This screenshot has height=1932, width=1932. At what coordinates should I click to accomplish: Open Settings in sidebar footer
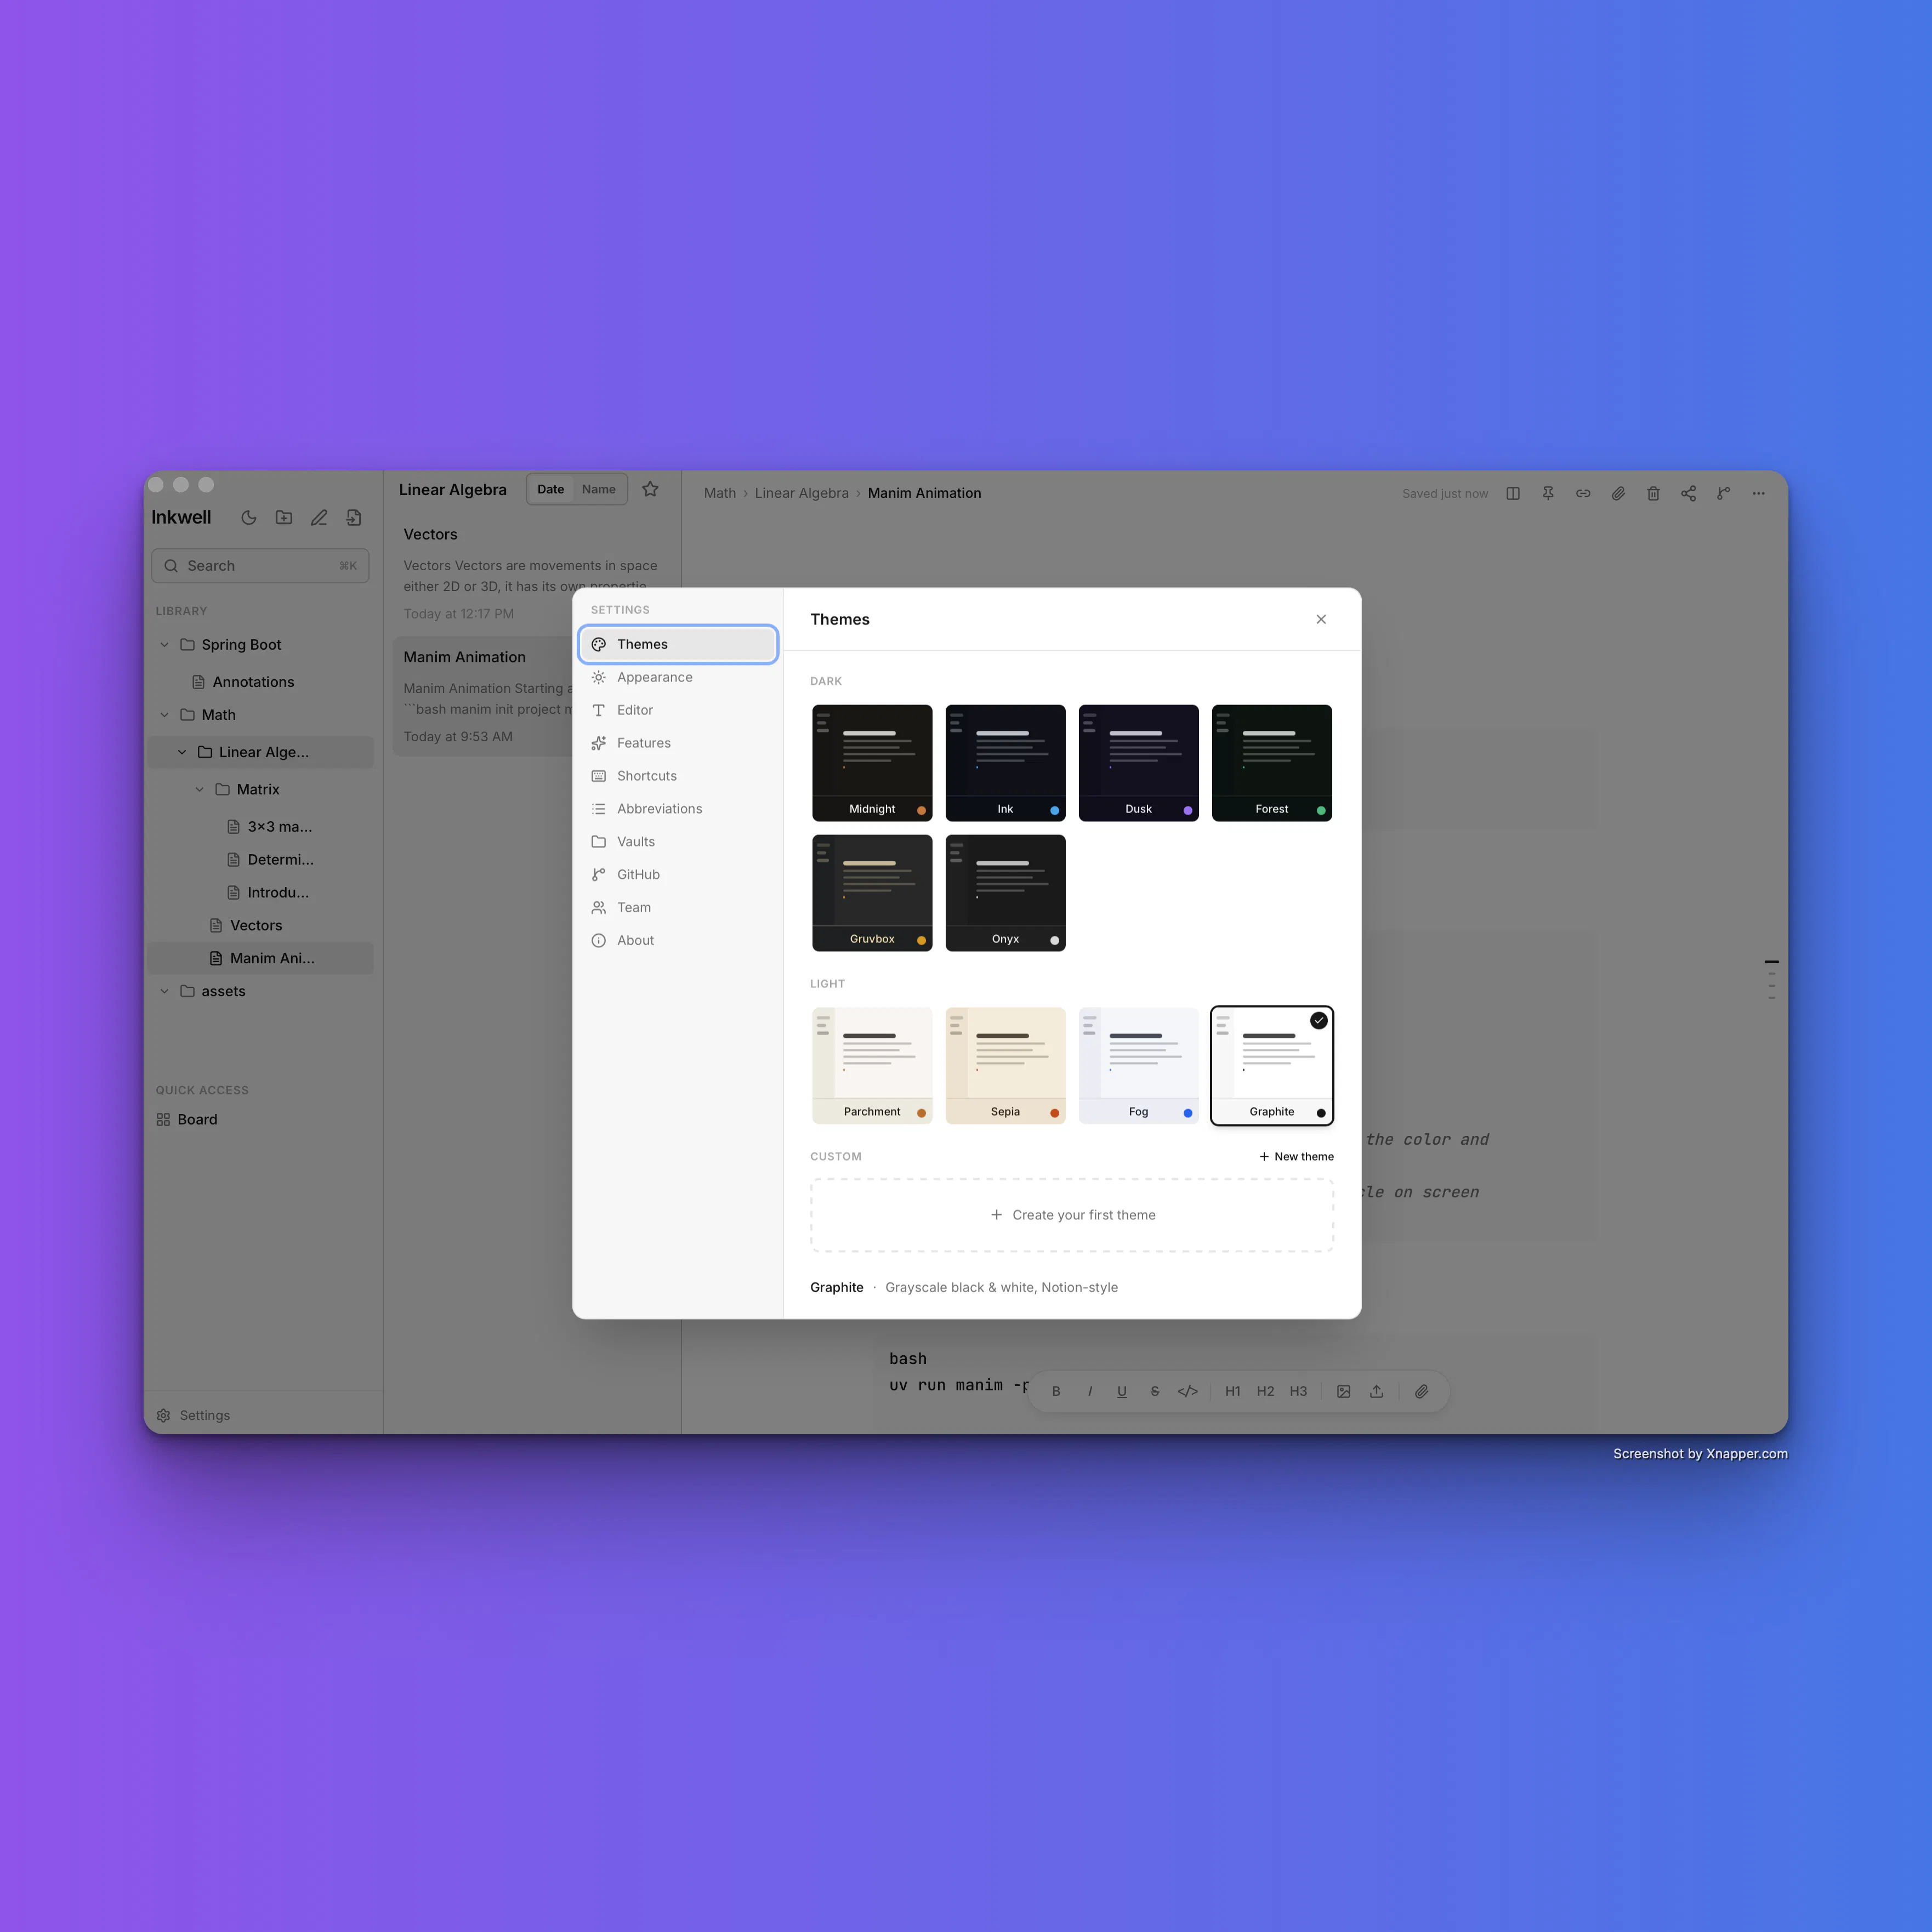click(194, 1415)
